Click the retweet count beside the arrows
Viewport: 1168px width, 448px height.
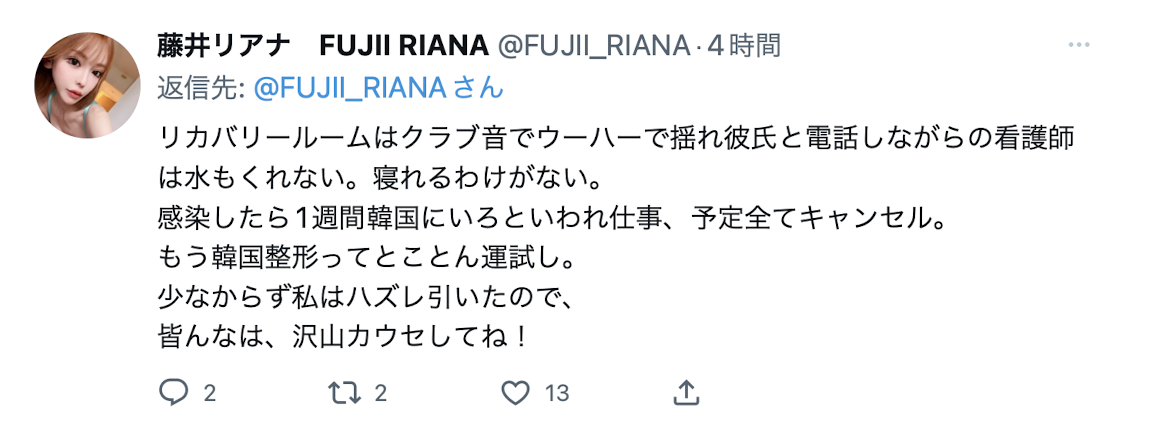(x=380, y=393)
